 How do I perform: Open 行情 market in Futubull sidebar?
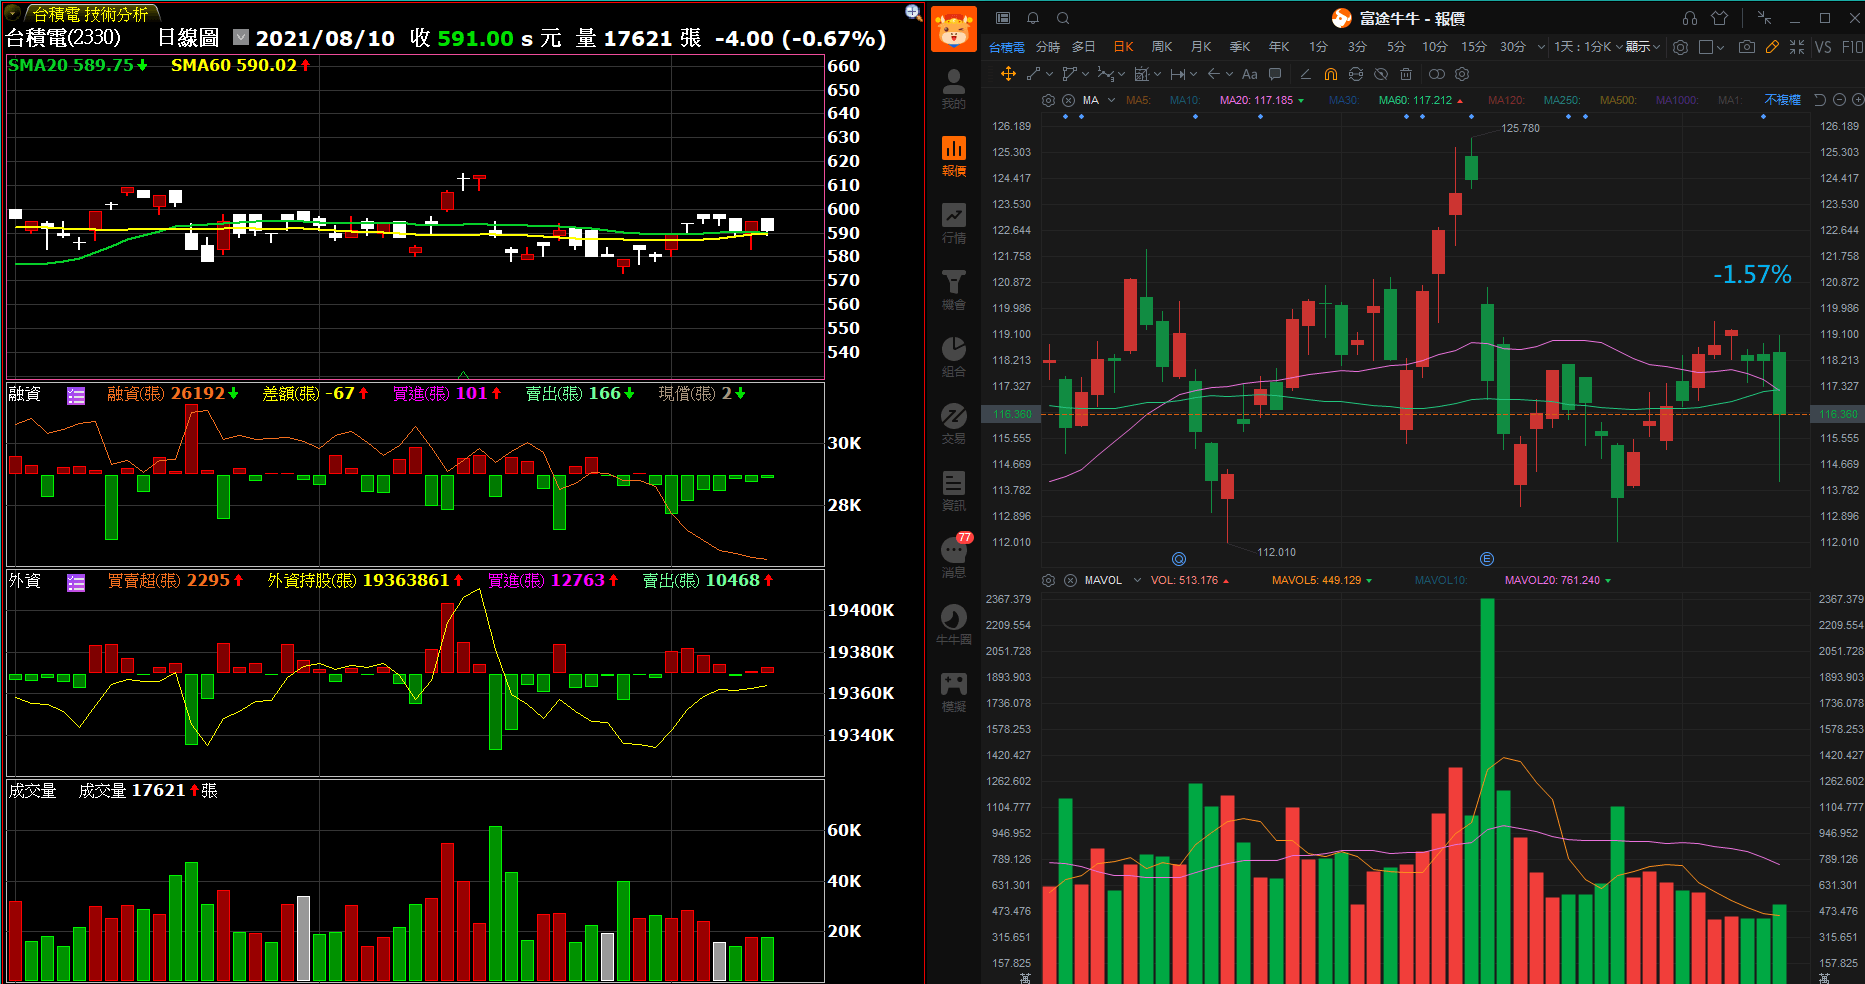(x=954, y=224)
